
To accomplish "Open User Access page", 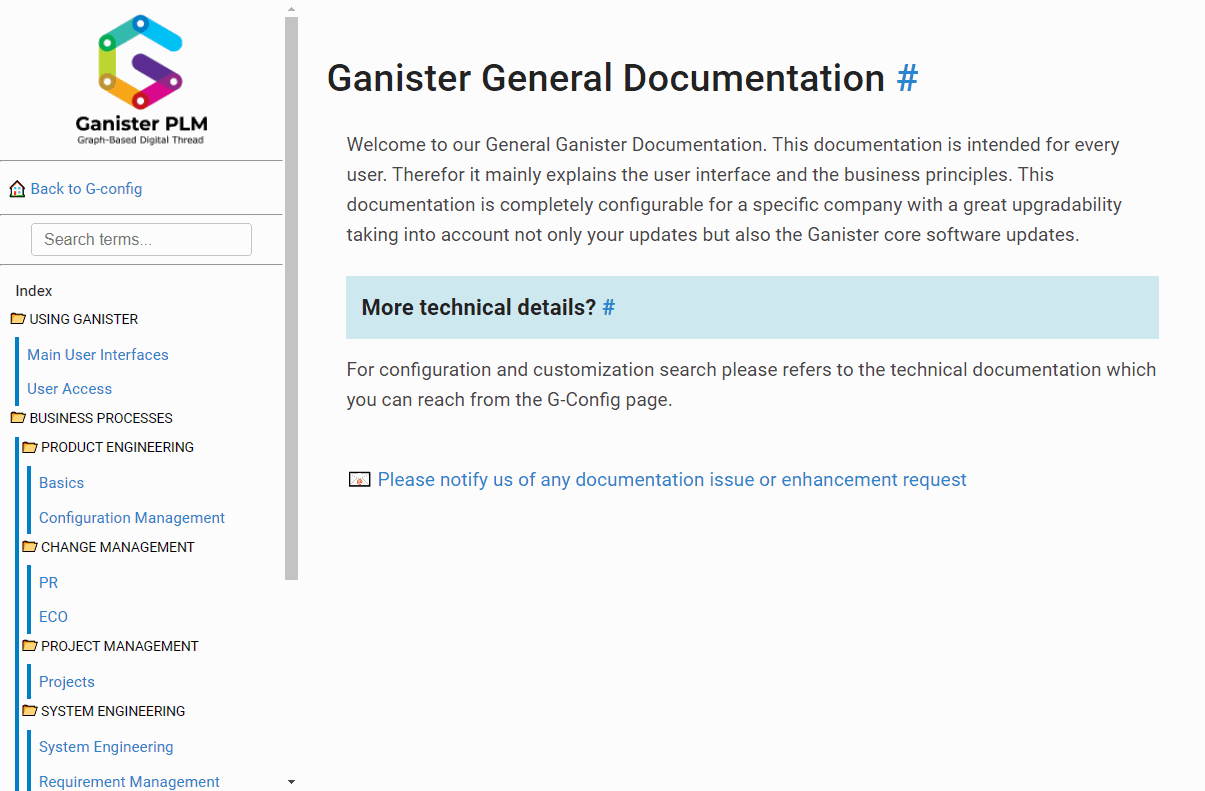I will coord(70,389).
